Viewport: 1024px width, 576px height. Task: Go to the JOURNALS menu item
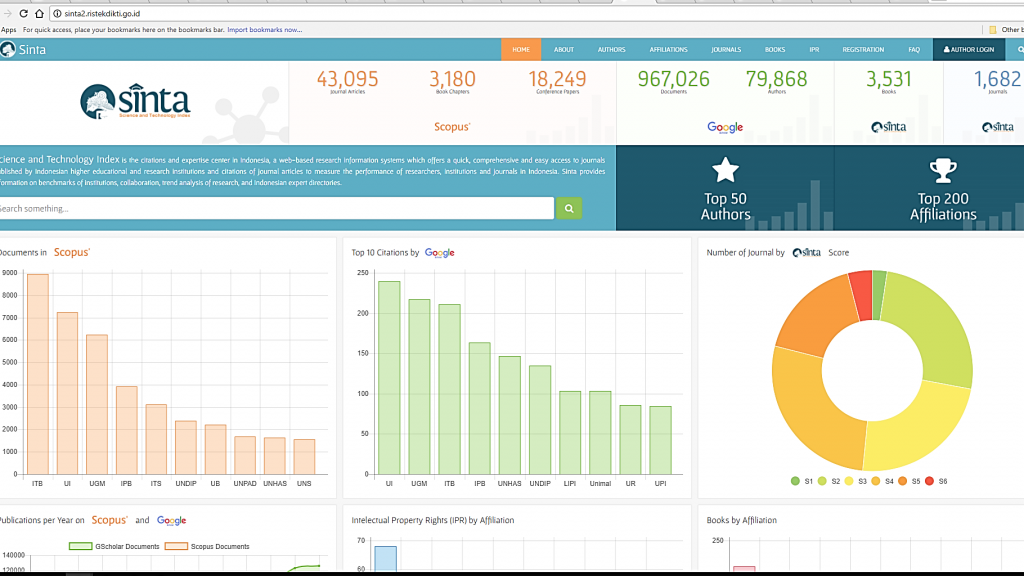(726, 49)
